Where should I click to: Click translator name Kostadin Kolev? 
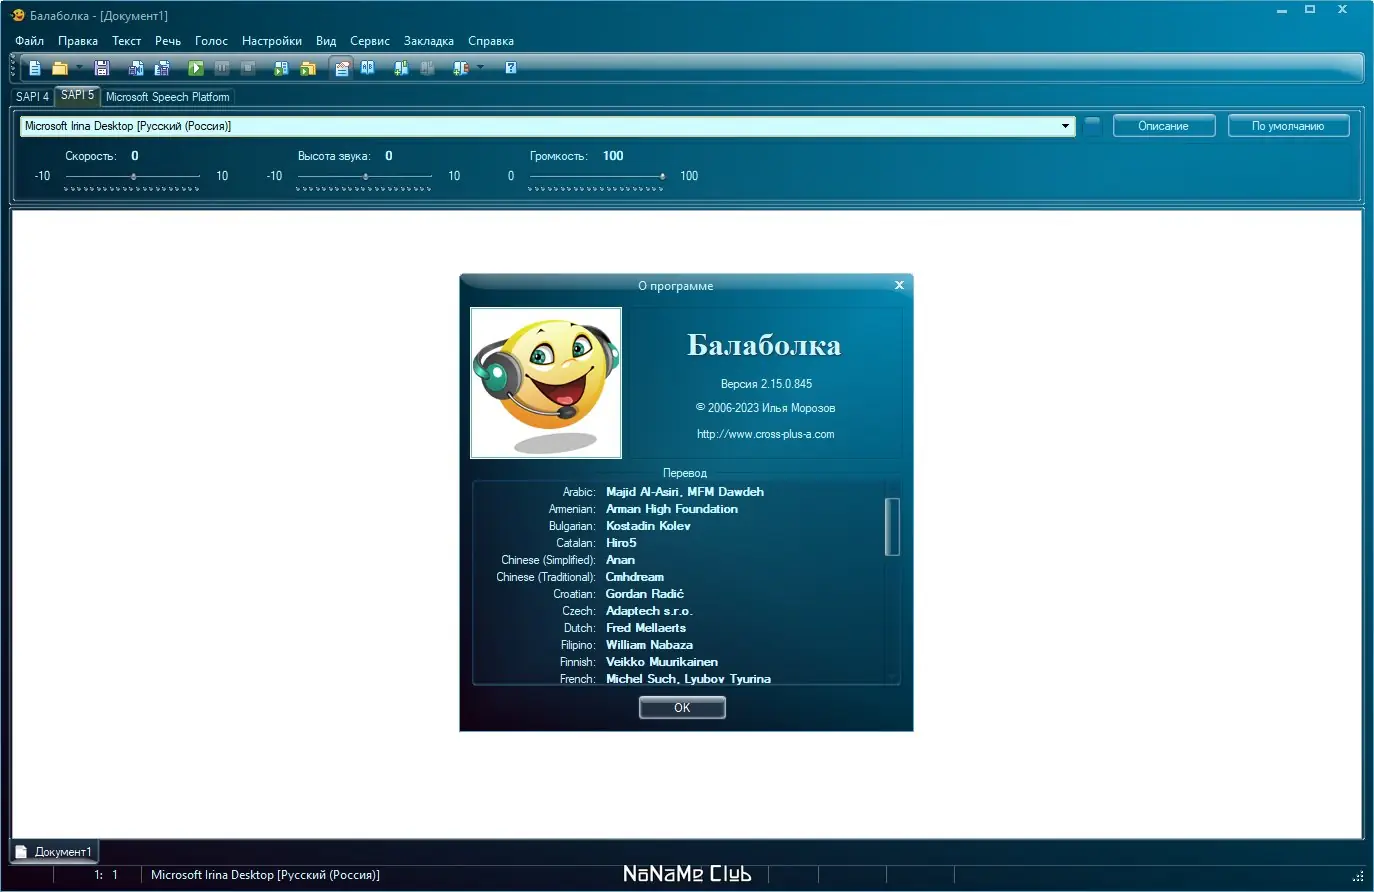click(648, 526)
